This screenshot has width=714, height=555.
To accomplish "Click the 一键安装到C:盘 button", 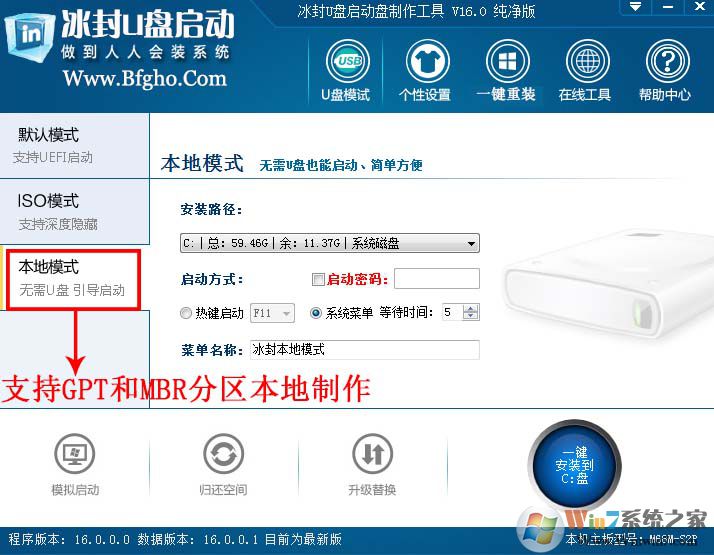I will (575, 466).
